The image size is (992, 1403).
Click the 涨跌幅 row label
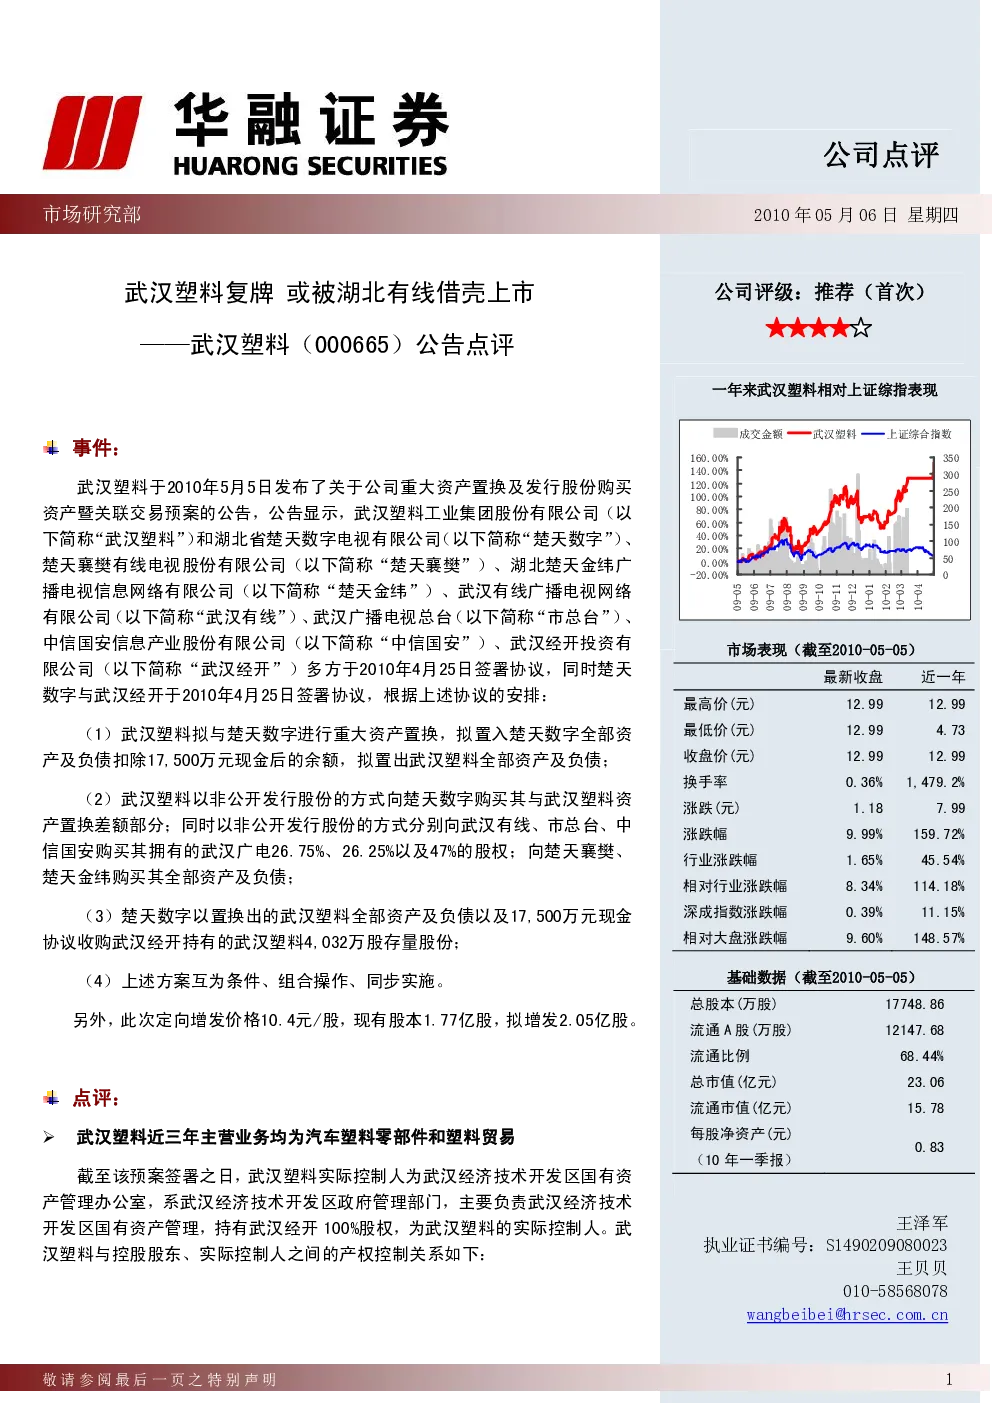[x=705, y=834]
